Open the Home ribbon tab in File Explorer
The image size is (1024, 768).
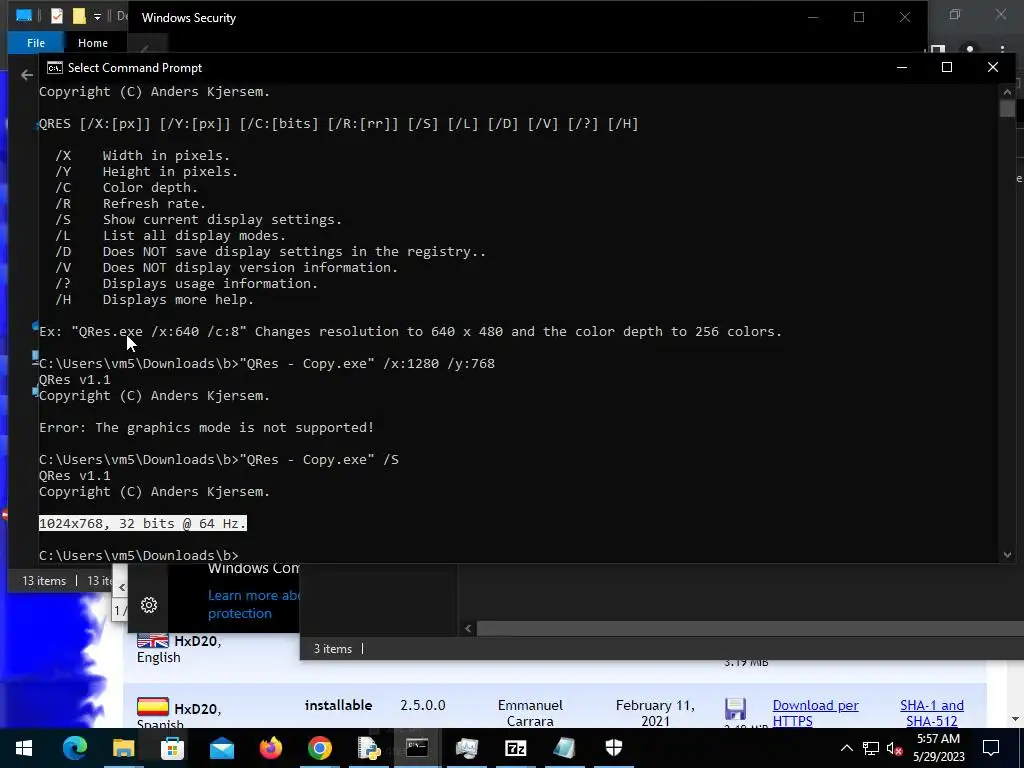pos(93,43)
